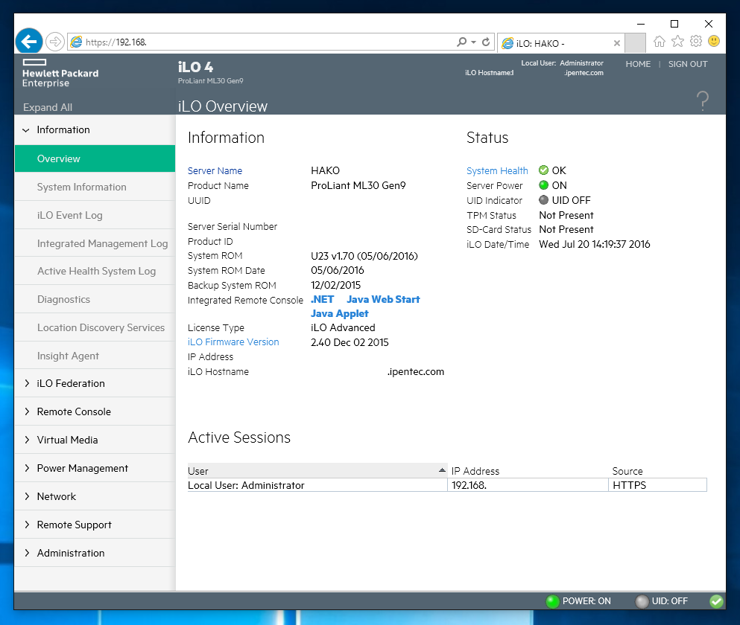Click Expand All in sidebar
740x625 pixels.
click(48, 107)
